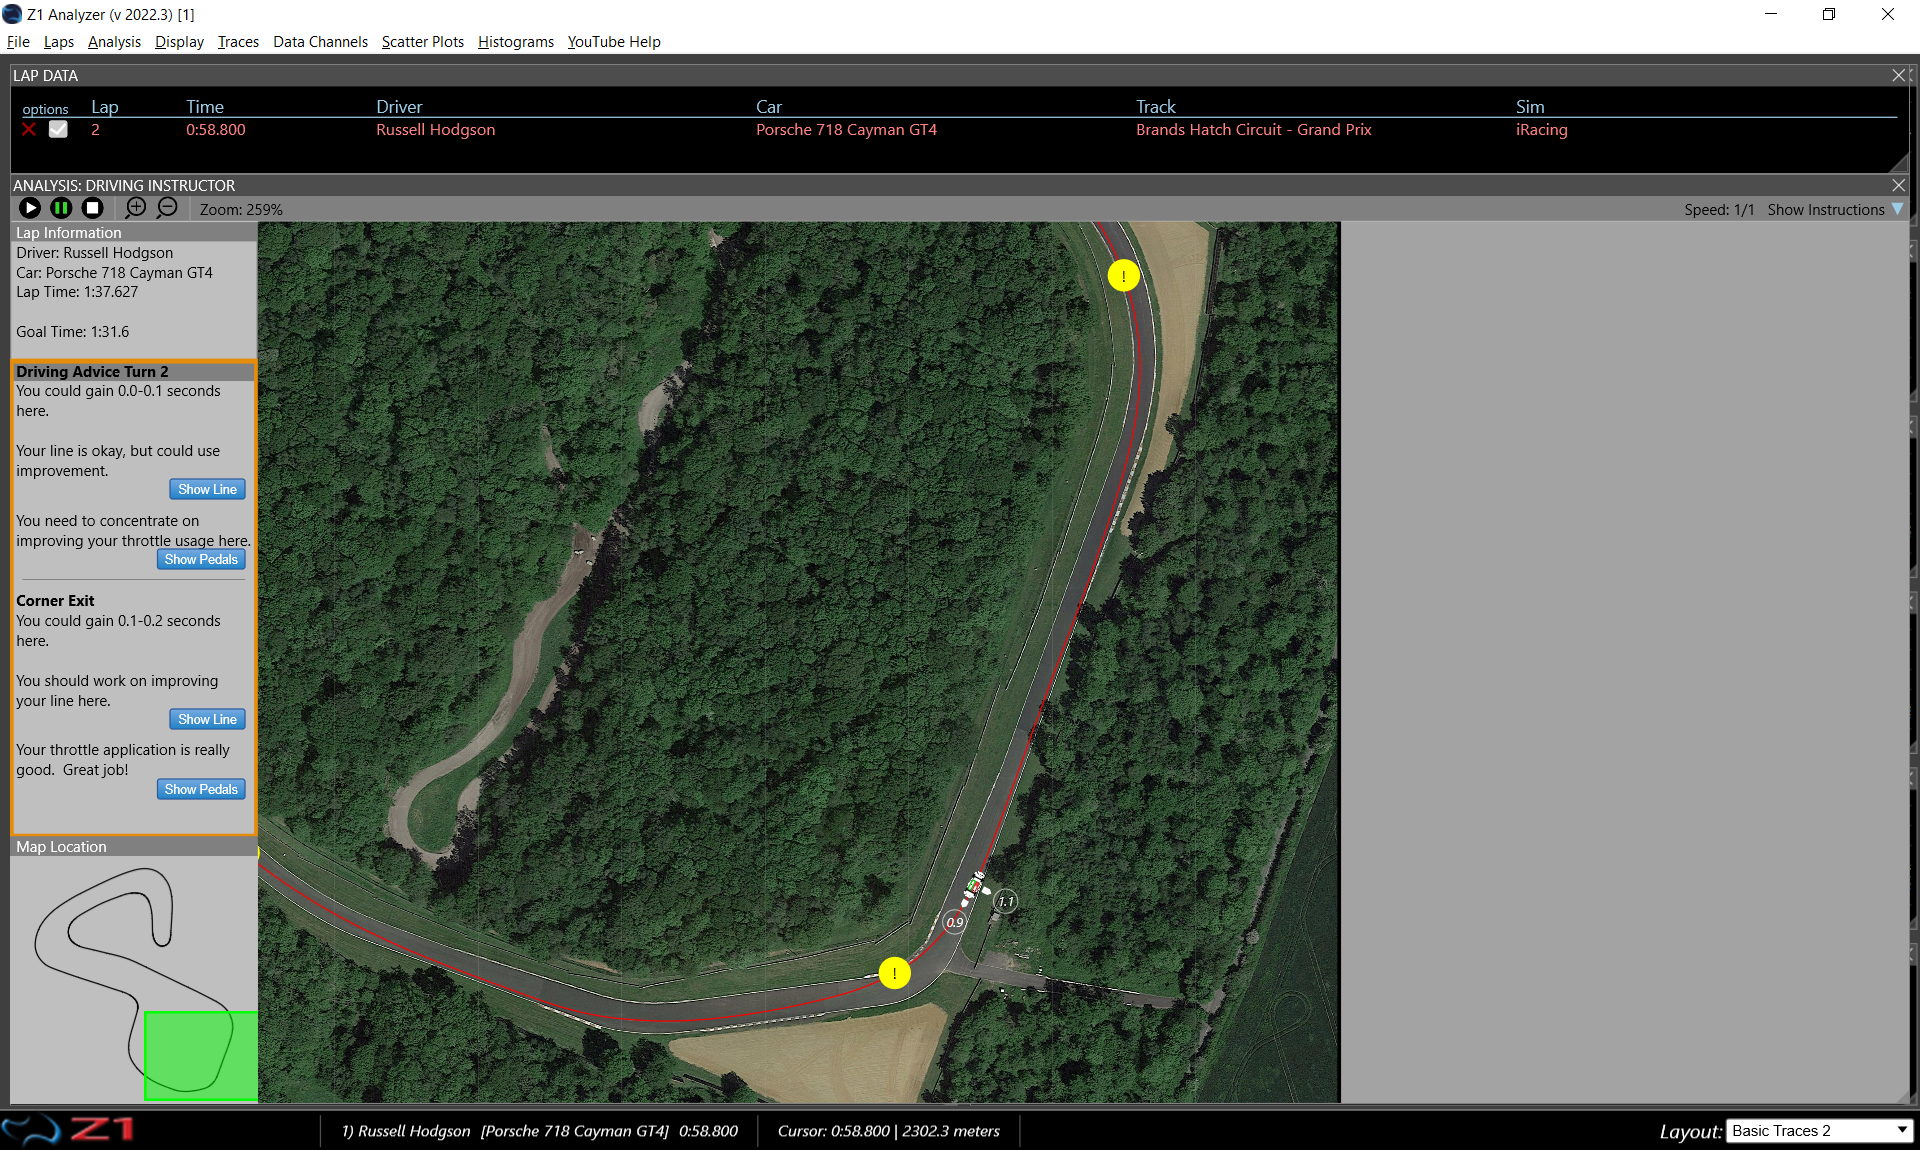Select Porsche 718 Cayman GT4 car cell
The height and width of the screenshot is (1150, 1920).
coord(846,130)
